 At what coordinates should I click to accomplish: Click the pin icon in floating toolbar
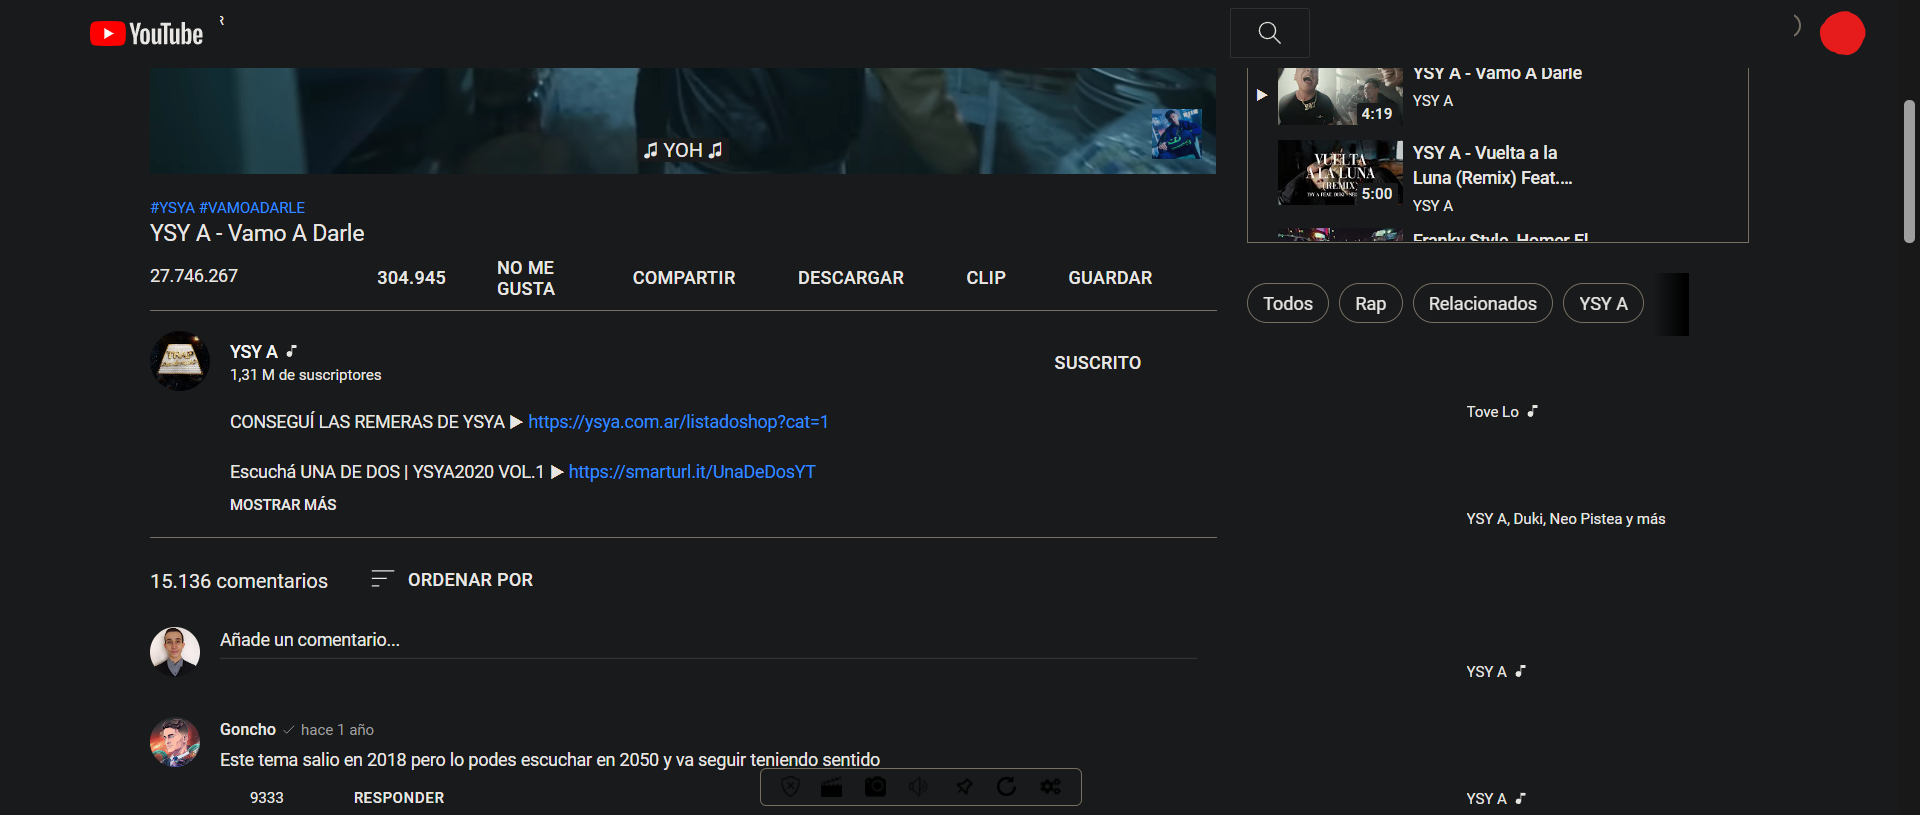coord(964,787)
